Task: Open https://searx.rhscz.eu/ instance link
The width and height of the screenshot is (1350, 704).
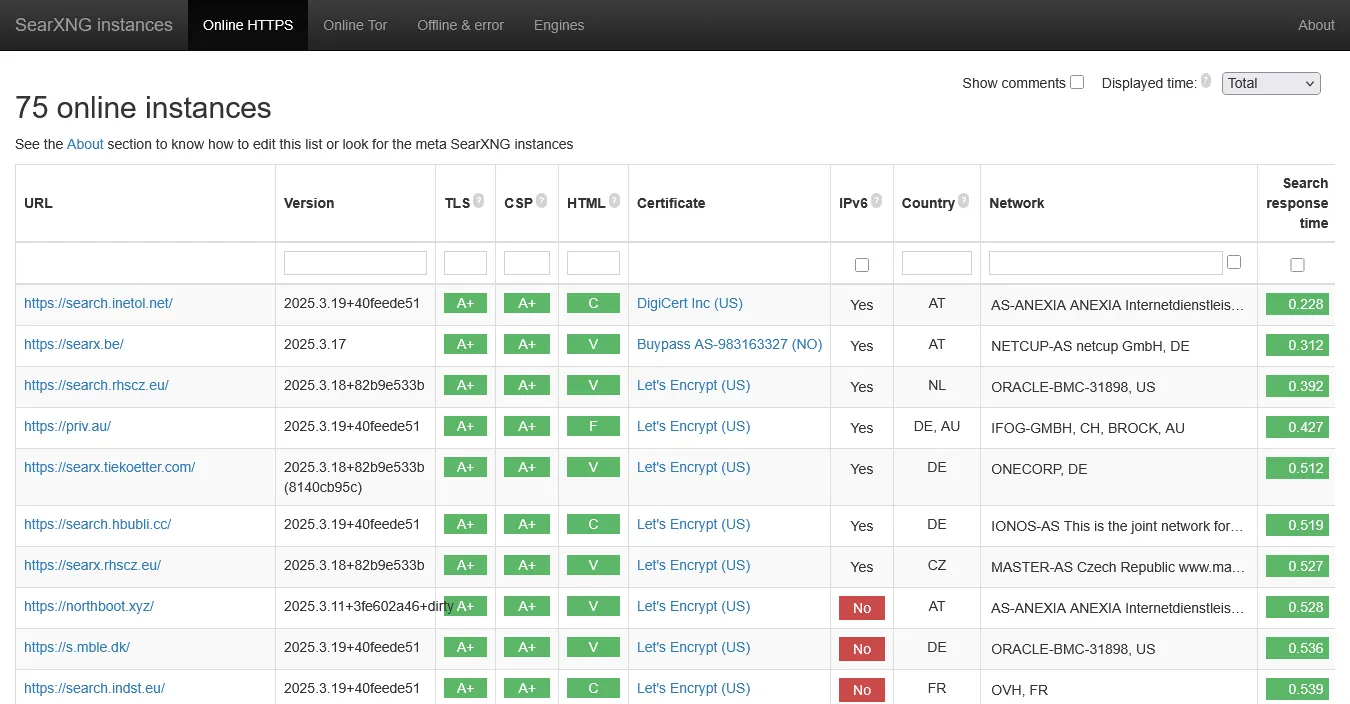Action: [92, 565]
